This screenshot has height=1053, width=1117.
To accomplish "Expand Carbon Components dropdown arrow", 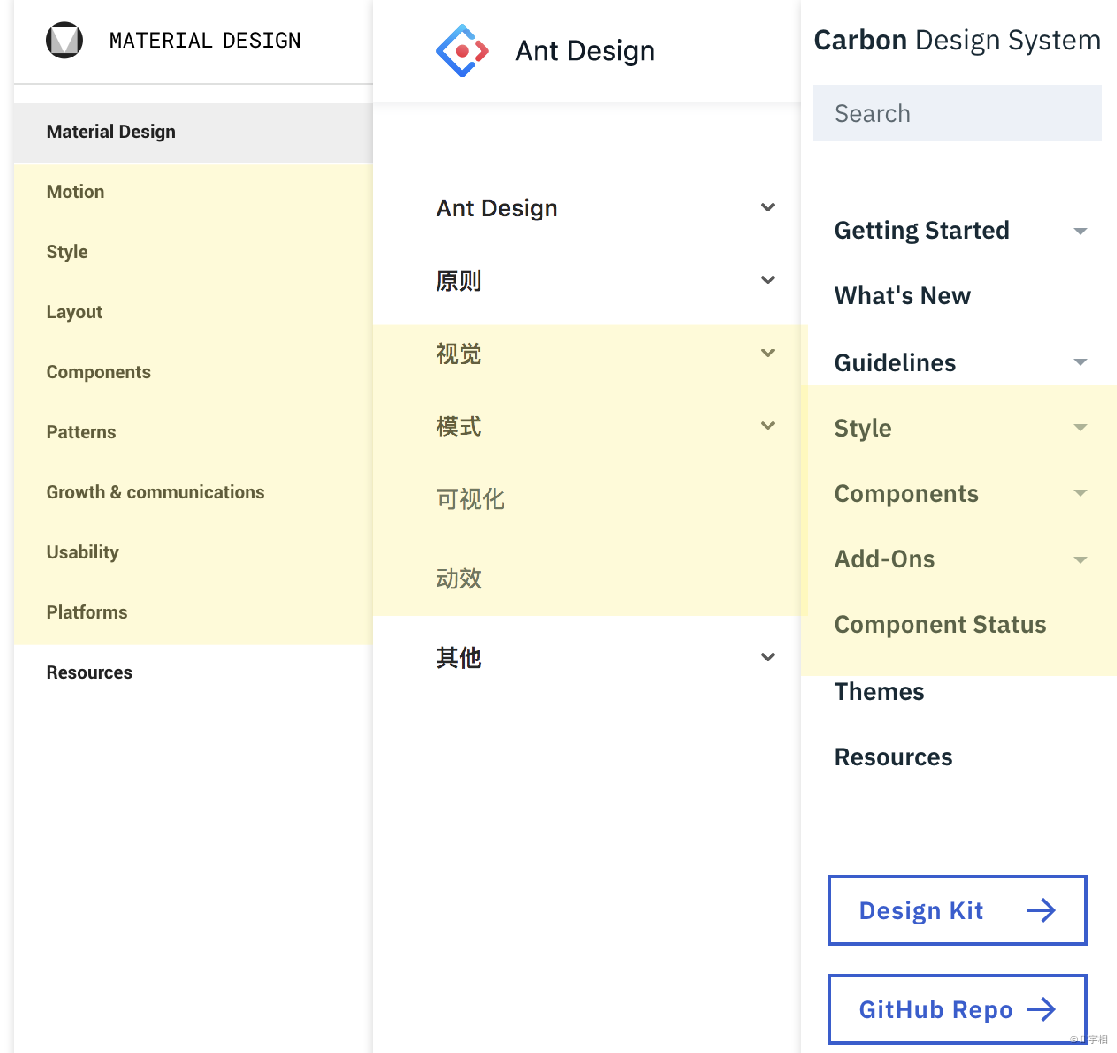I will click(x=1080, y=493).
